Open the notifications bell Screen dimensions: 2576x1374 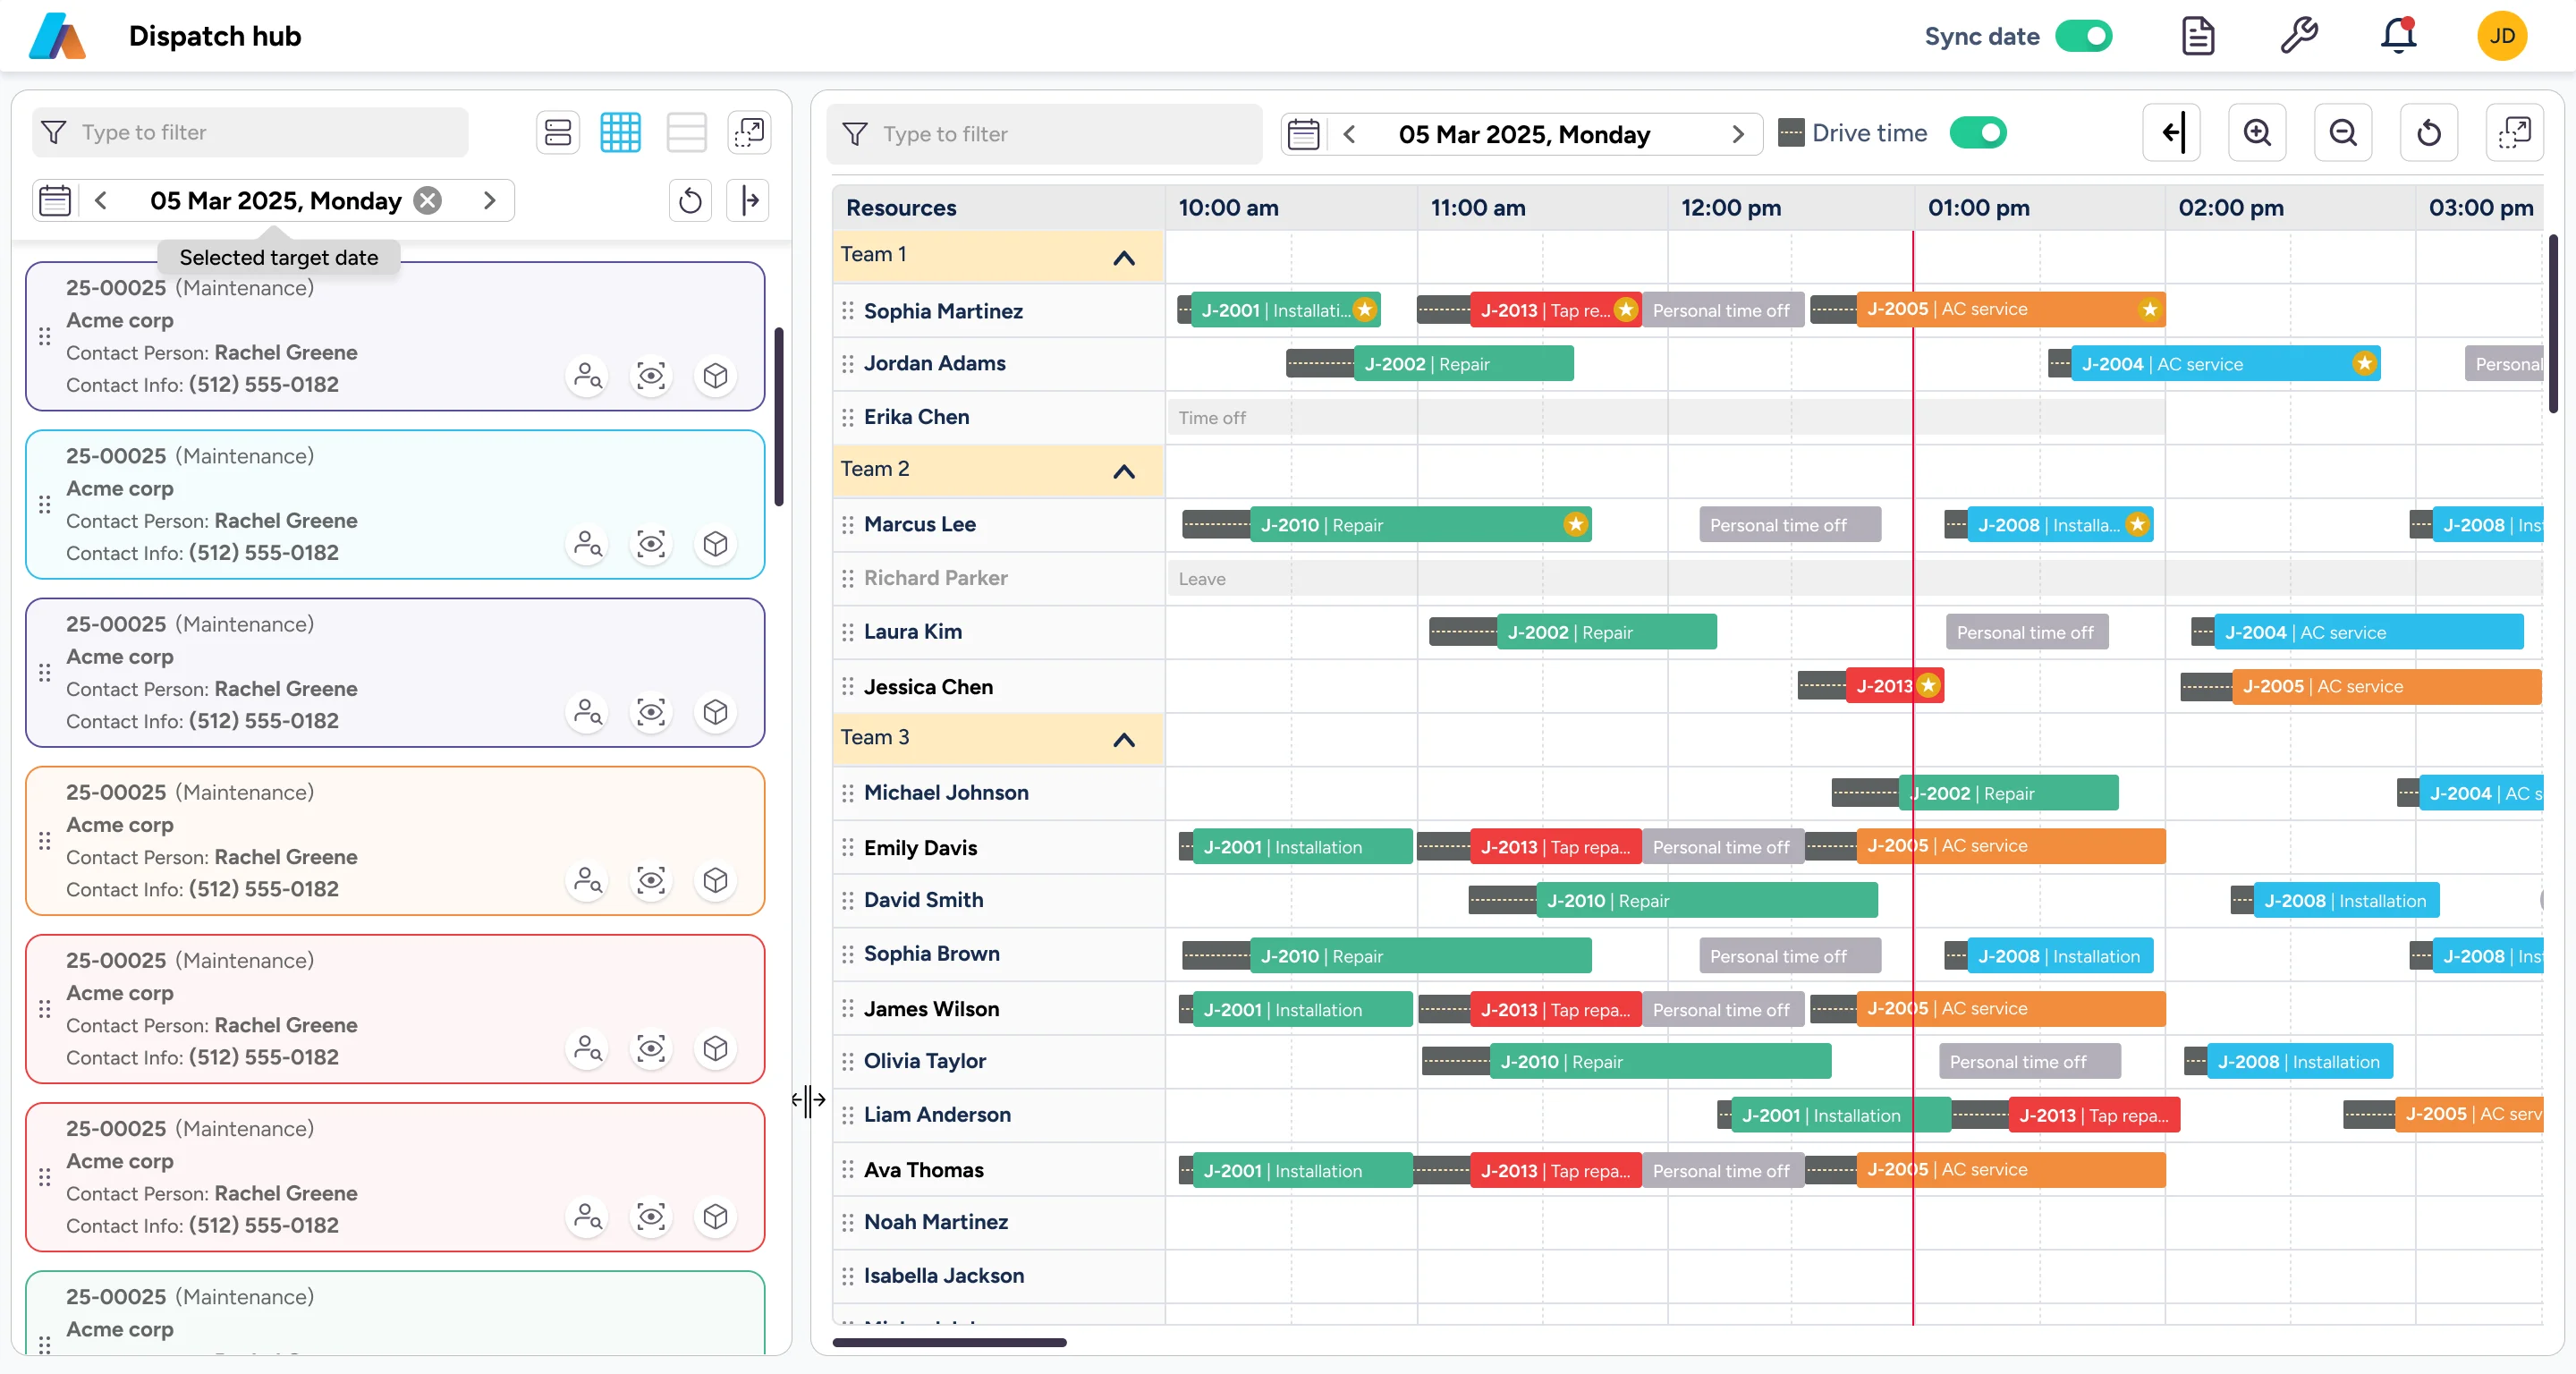click(x=2398, y=36)
